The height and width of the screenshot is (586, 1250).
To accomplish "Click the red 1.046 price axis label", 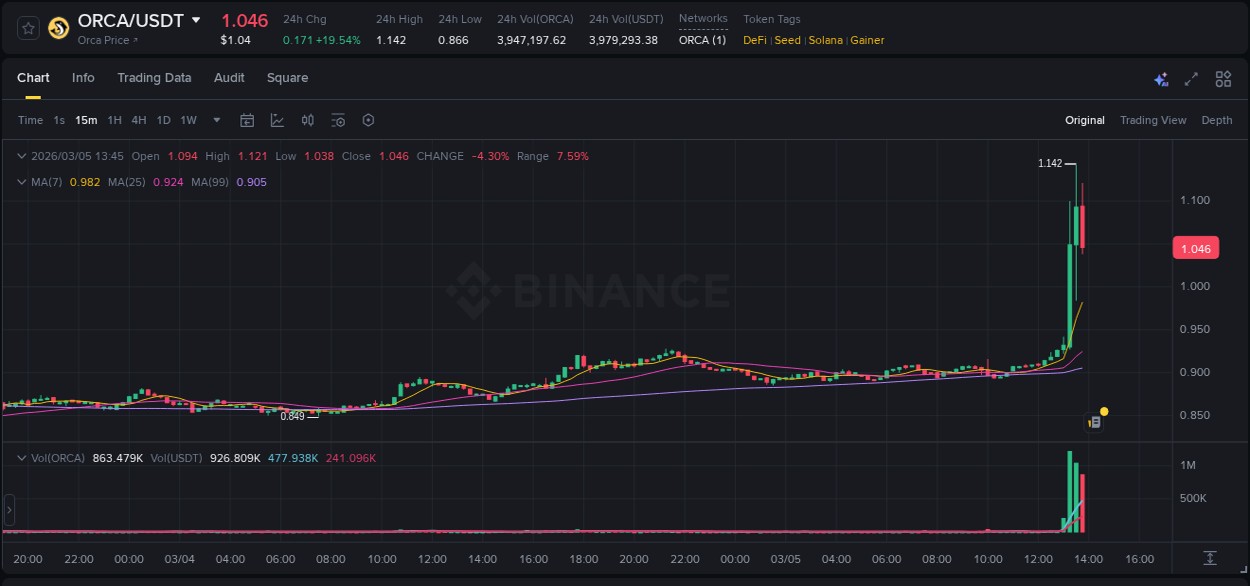I will click(x=1195, y=247).
